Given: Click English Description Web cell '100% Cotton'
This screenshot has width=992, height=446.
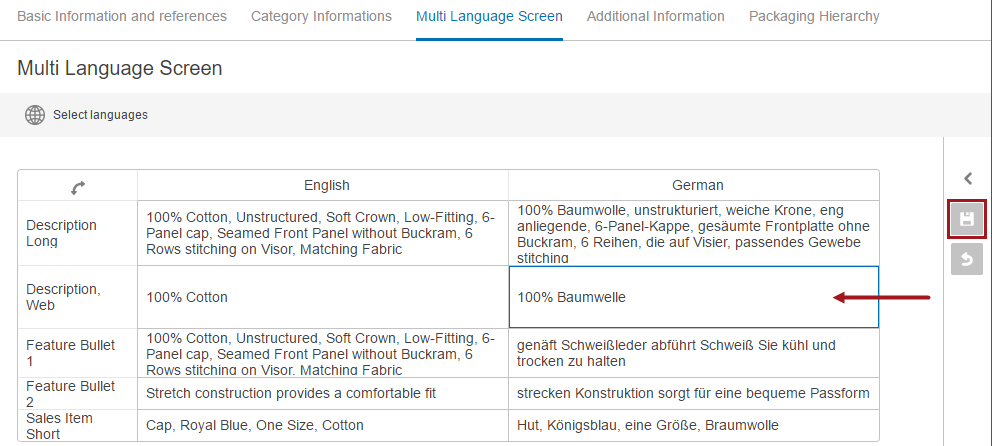Looking at the screenshot, I should pos(323,297).
